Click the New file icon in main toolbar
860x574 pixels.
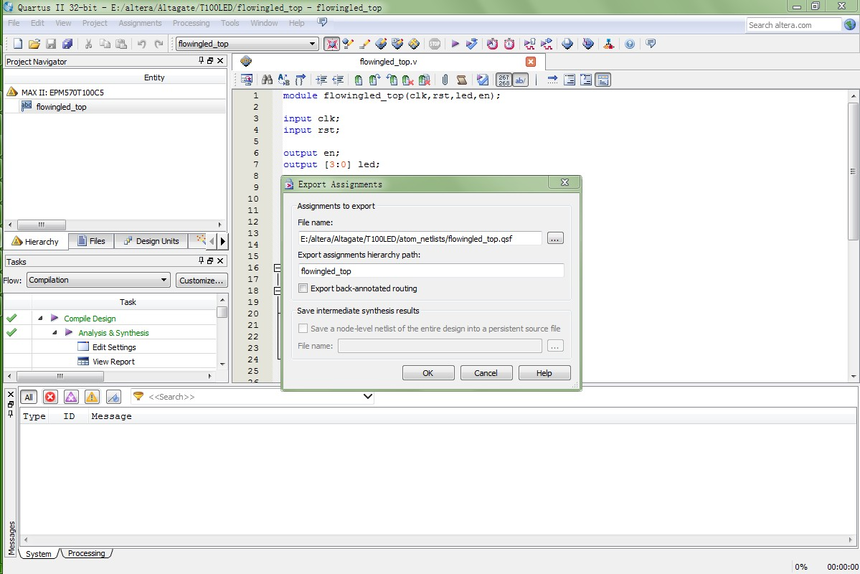tap(18, 44)
